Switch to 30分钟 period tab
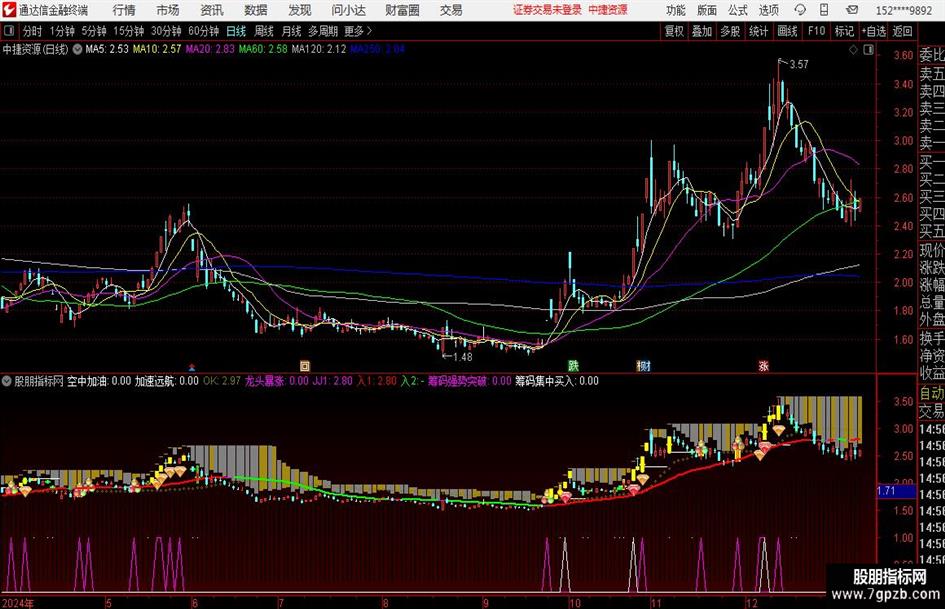This screenshot has height=609, width=945. [166, 31]
